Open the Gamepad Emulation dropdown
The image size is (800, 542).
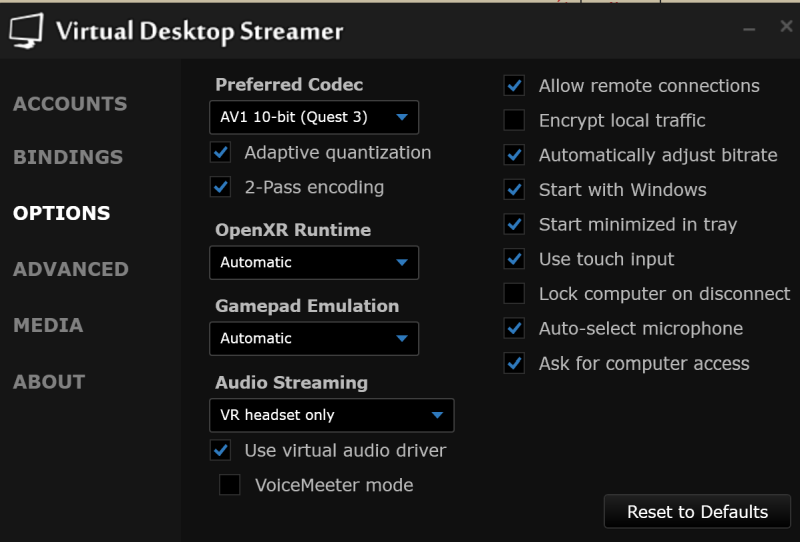314,338
